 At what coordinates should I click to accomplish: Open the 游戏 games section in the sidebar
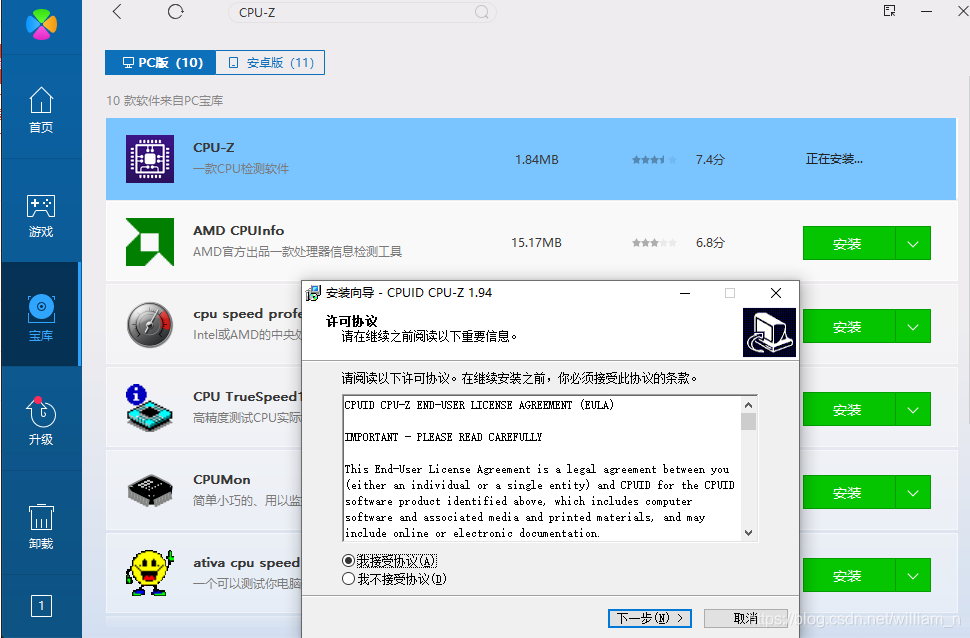(41, 215)
